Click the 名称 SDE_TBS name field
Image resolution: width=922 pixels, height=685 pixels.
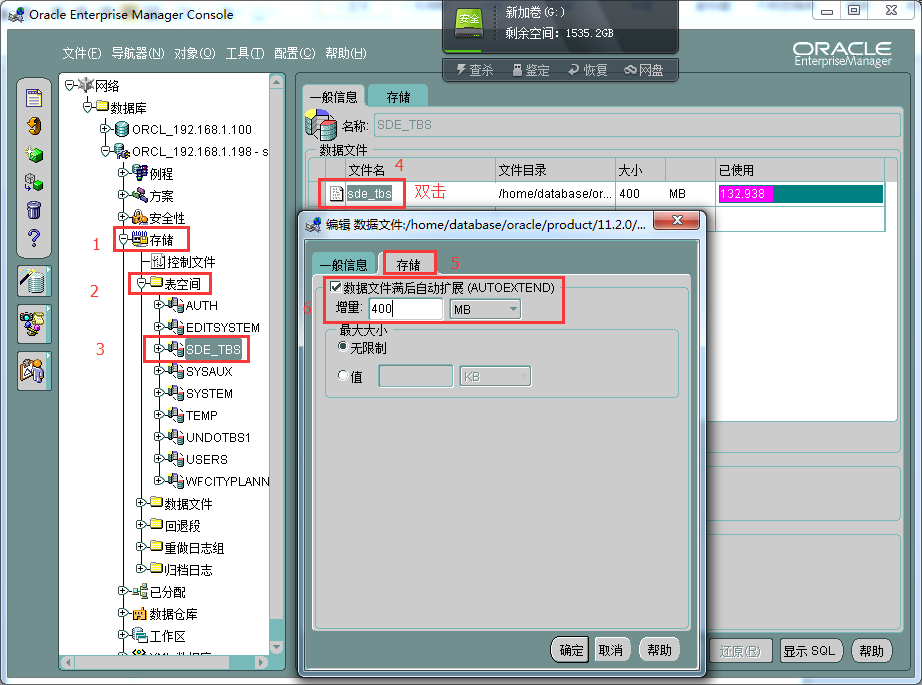(x=637, y=125)
